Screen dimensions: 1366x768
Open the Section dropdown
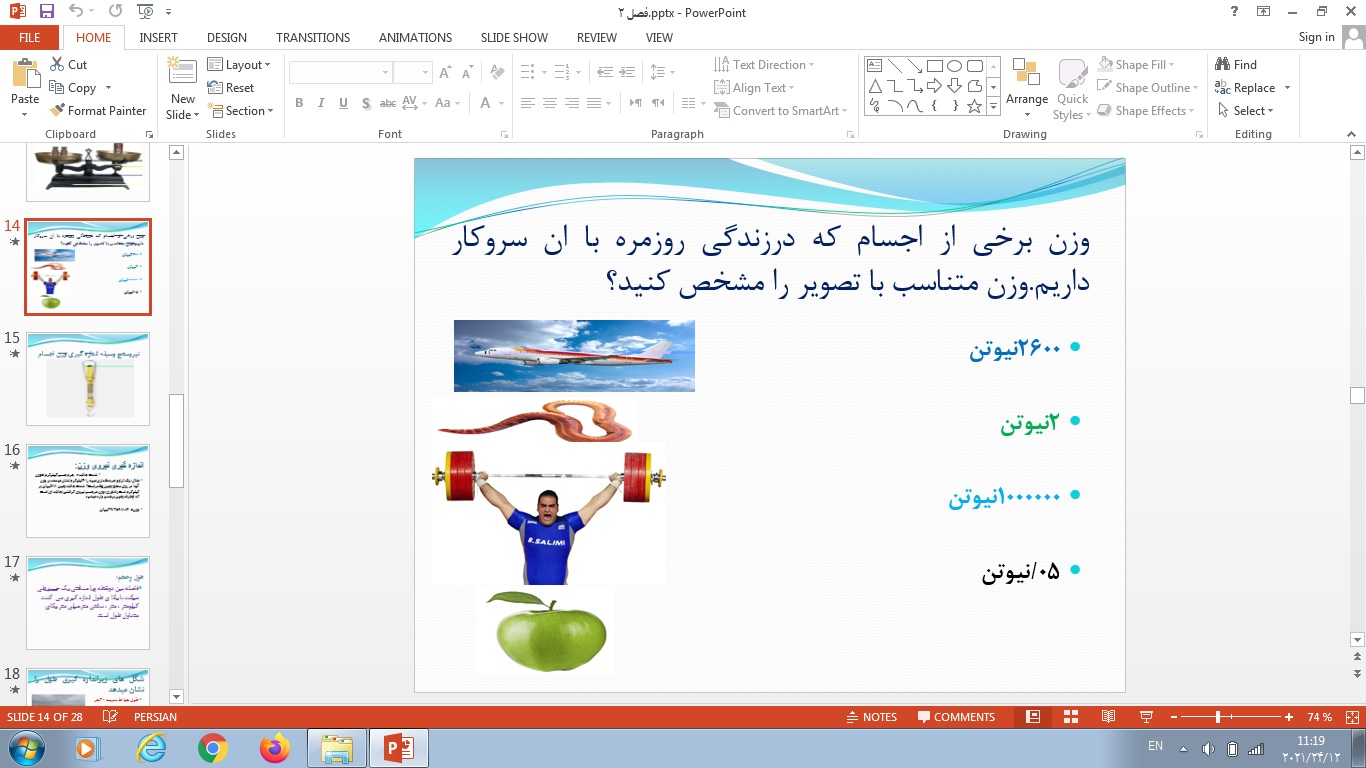coord(241,111)
